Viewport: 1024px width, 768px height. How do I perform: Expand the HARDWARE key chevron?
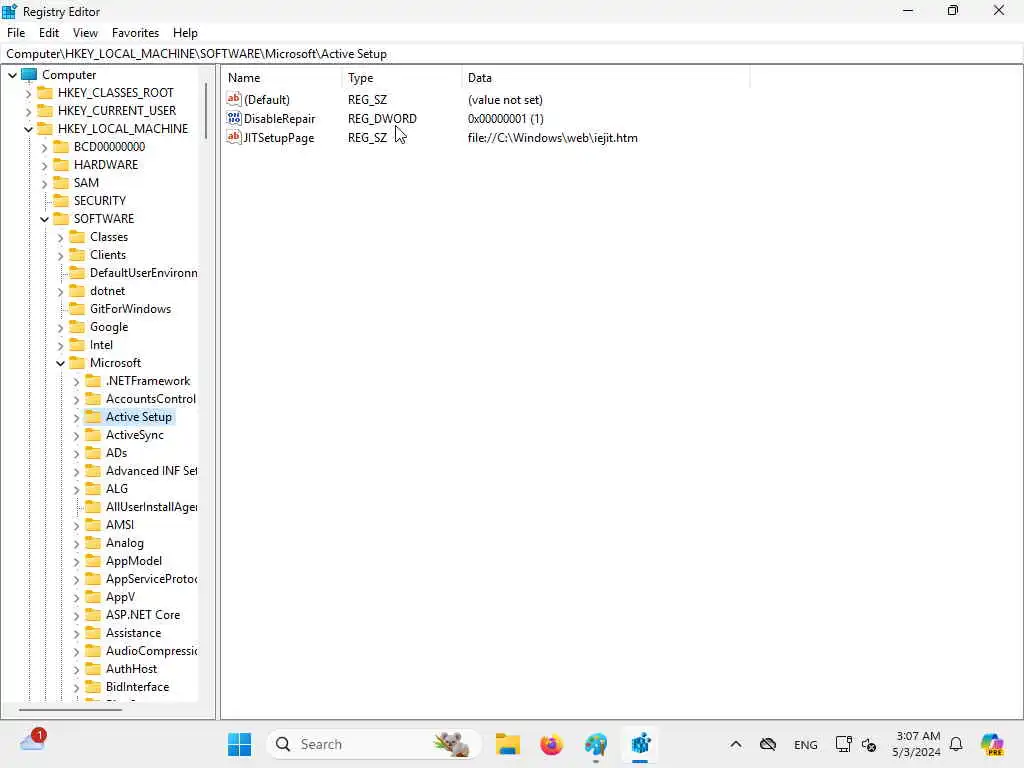(x=44, y=165)
